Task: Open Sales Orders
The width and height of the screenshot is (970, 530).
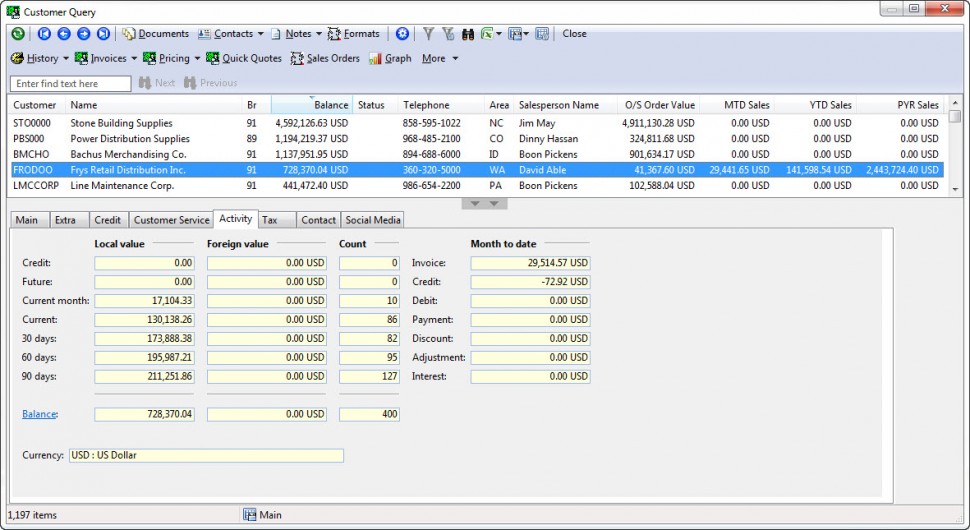Action: 325,58
